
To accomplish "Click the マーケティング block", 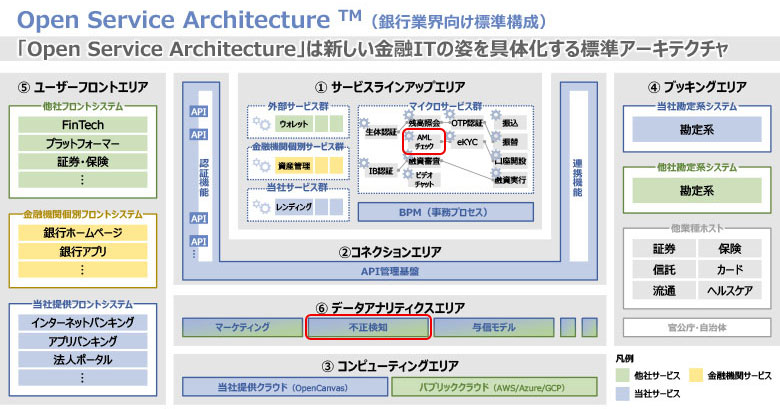I will tap(241, 326).
